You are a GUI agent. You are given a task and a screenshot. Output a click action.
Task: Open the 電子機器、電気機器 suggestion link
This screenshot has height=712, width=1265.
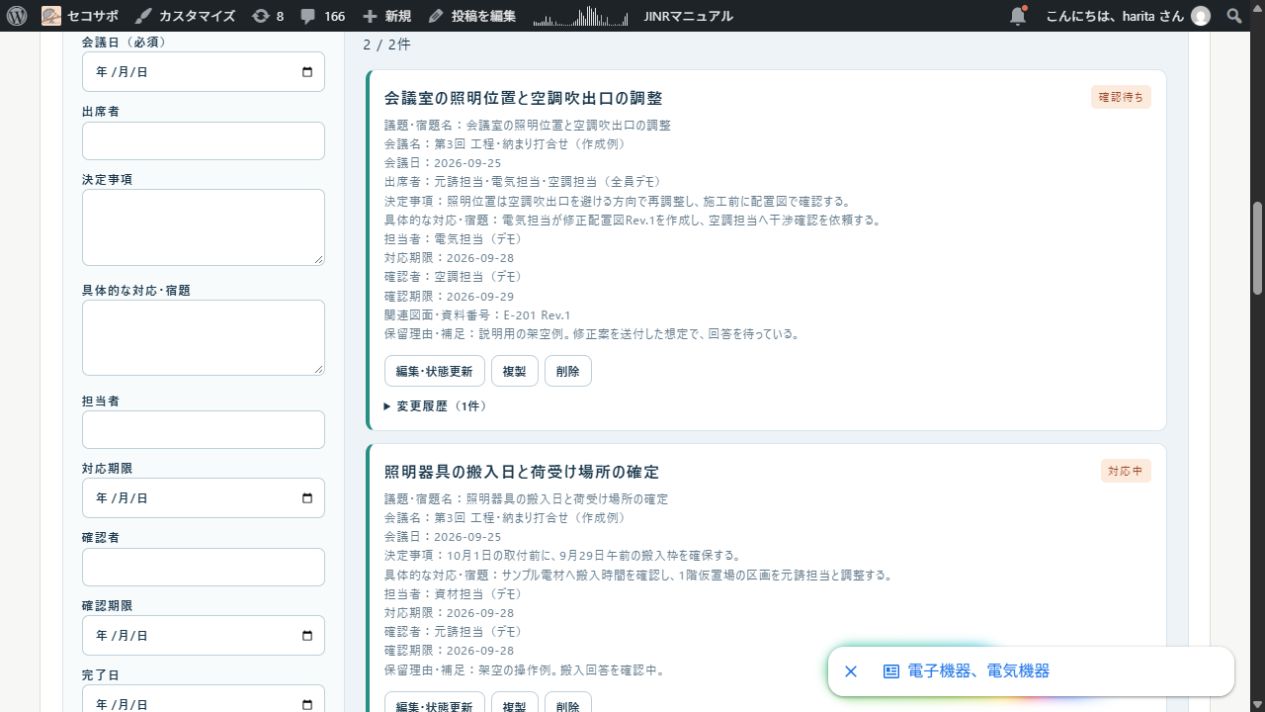click(978, 671)
